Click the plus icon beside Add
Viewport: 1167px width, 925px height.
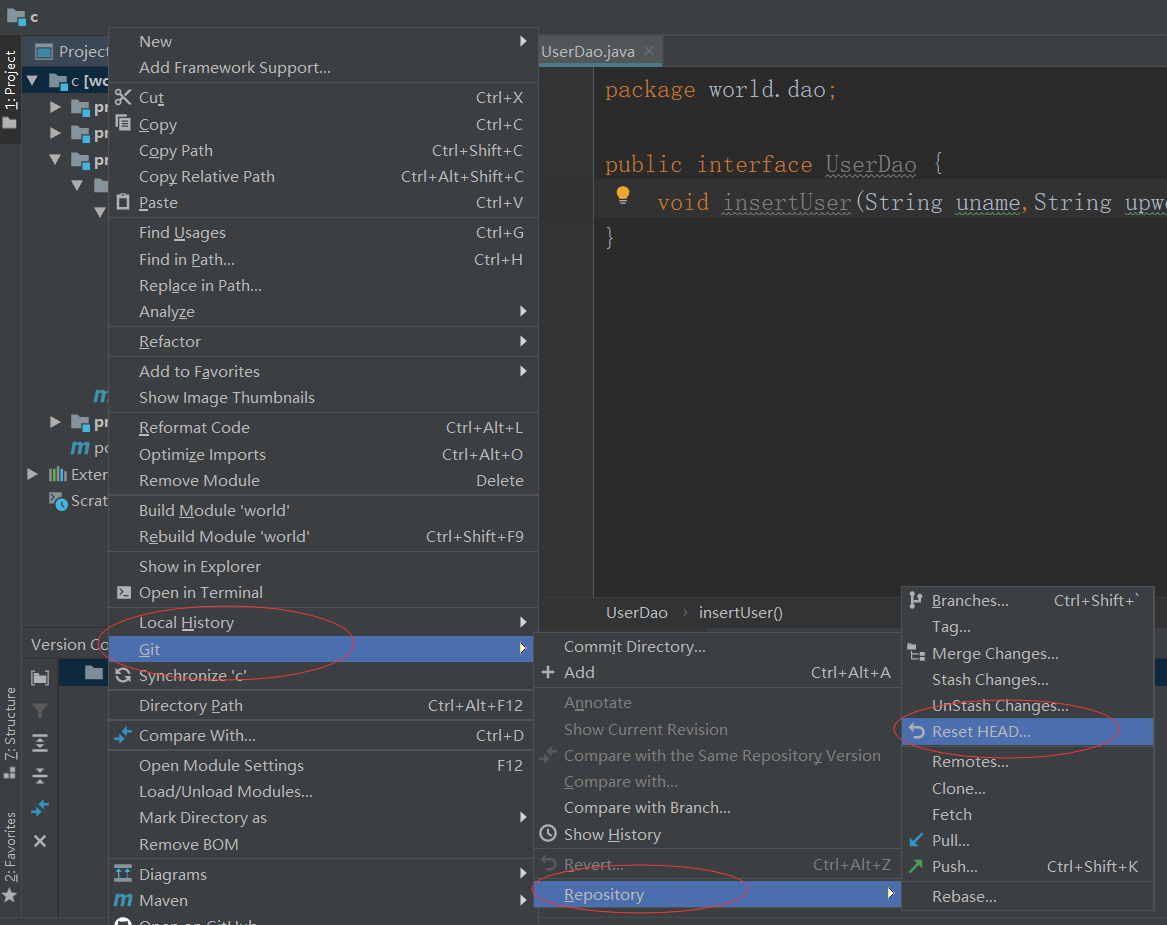pyautogui.click(x=548, y=672)
